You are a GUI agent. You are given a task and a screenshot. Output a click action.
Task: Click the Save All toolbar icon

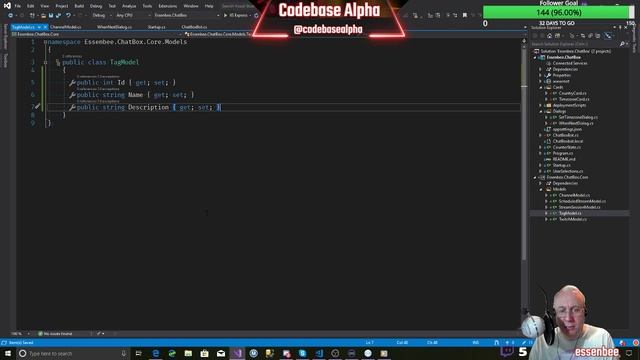point(58,15)
